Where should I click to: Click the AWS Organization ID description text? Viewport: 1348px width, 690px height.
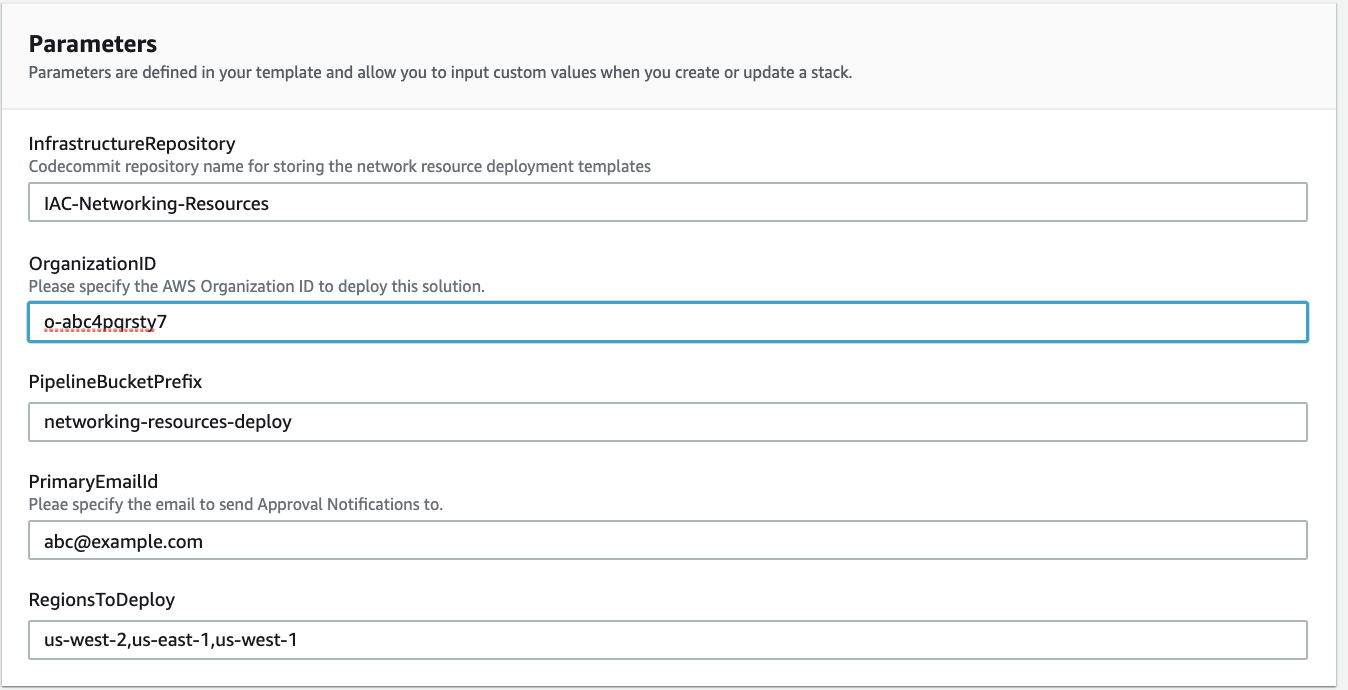click(x=256, y=286)
